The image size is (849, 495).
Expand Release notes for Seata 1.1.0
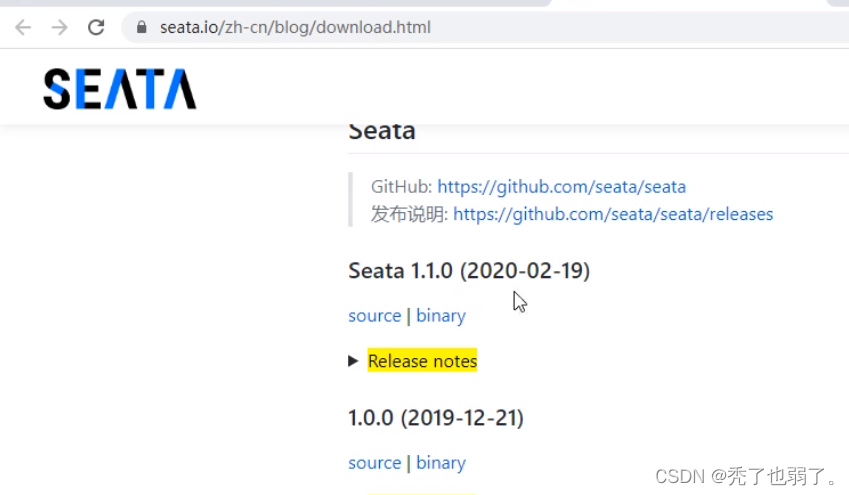click(353, 361)
